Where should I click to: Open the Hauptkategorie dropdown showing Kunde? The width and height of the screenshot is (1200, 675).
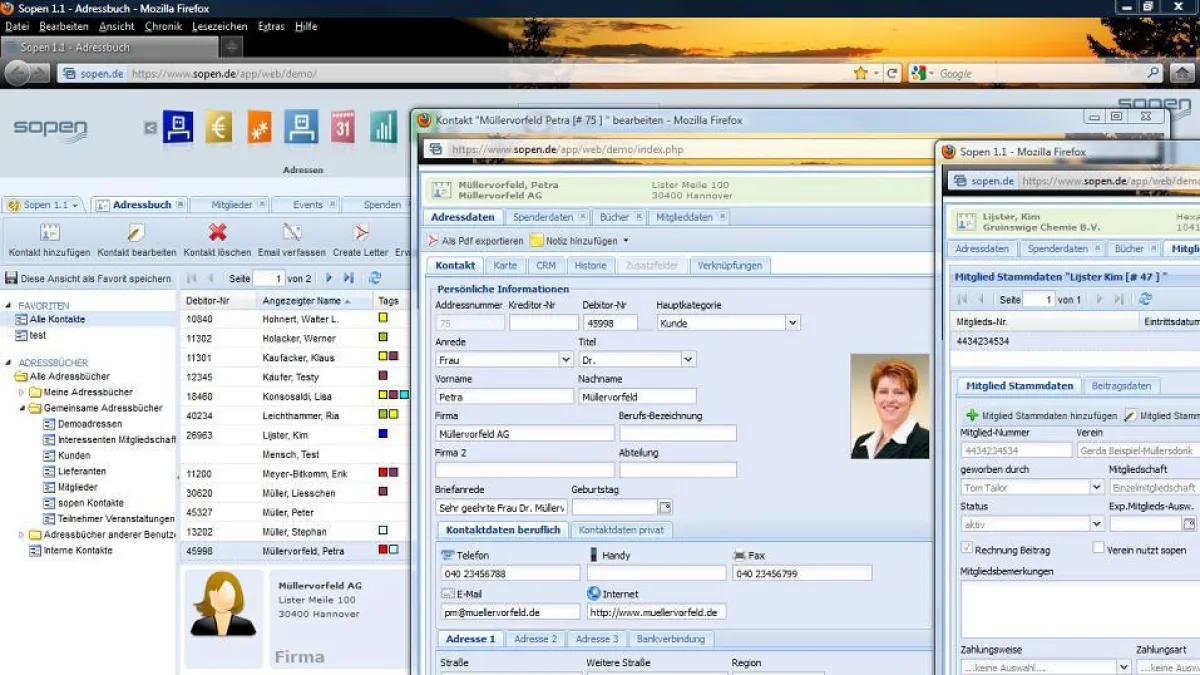[x=793, y=322]
